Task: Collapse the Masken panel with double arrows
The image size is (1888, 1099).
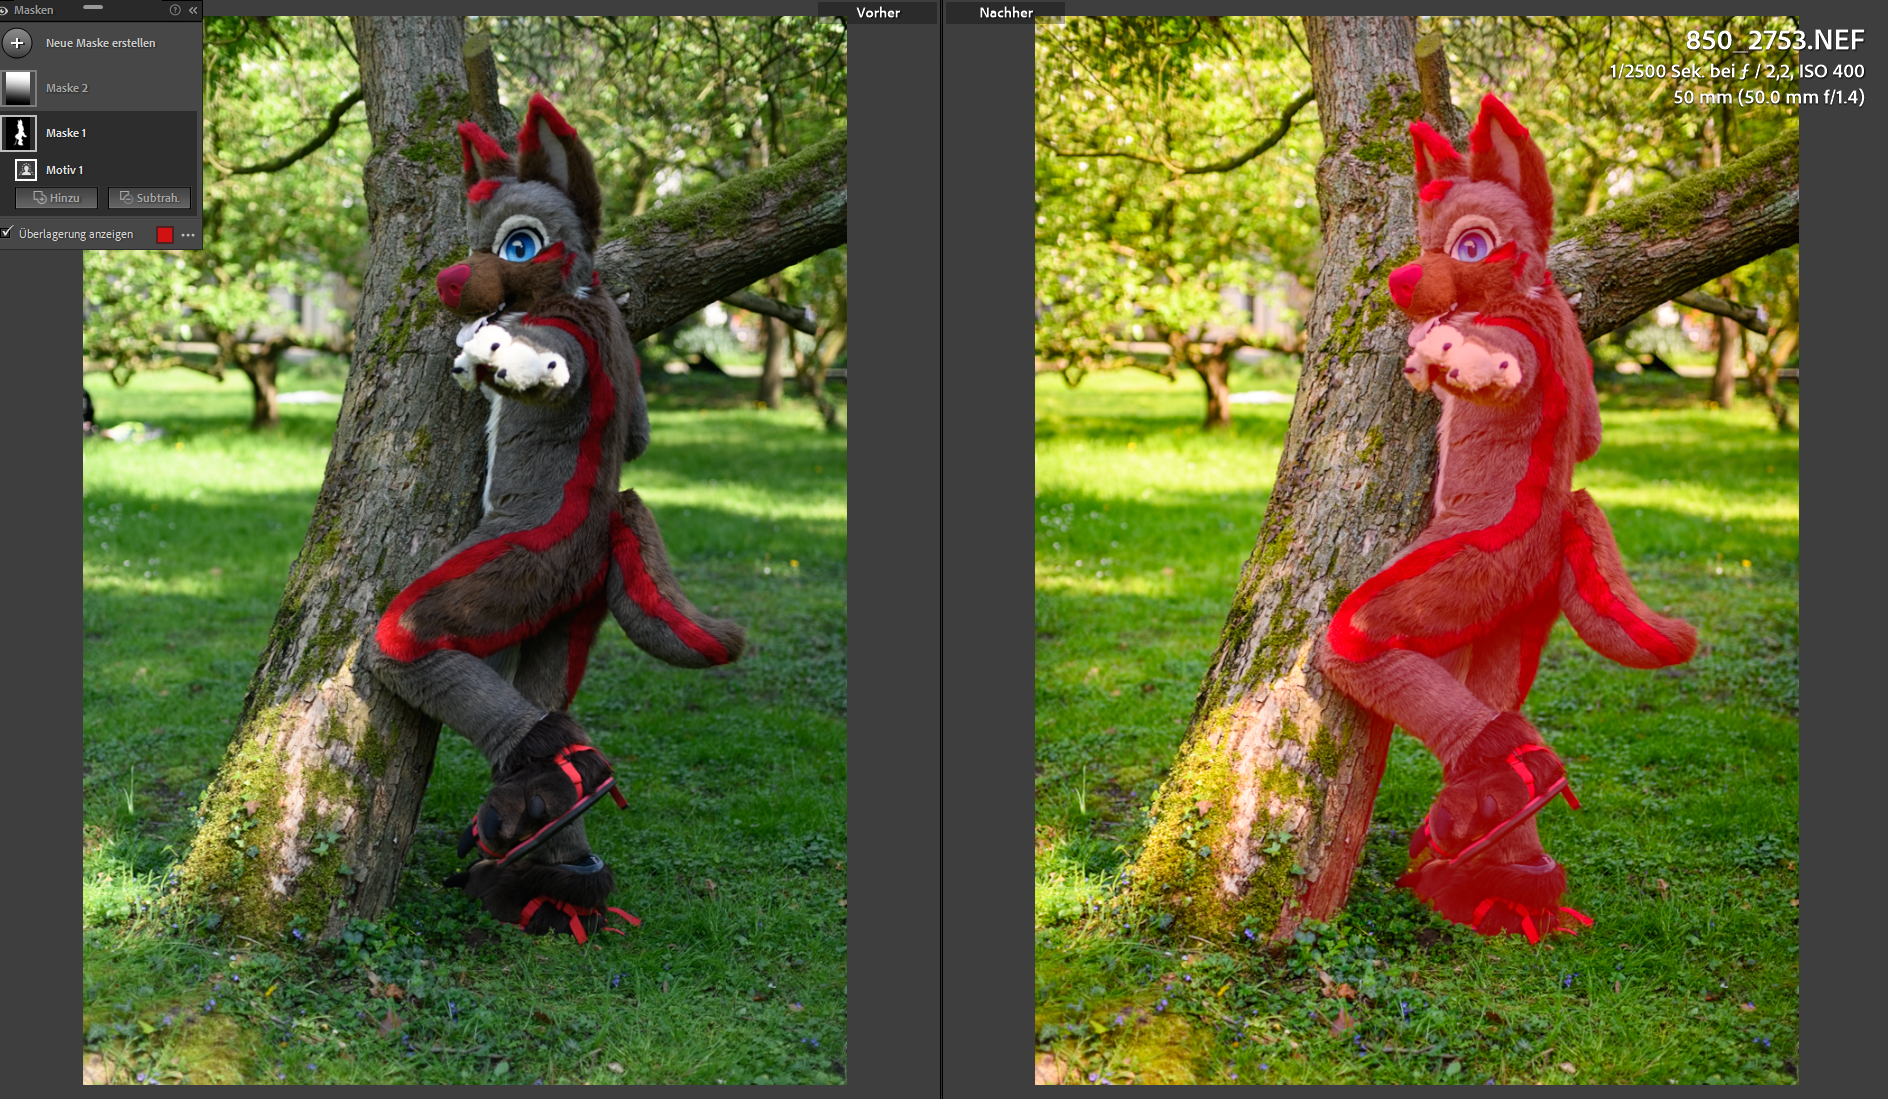Action: (193, 10)
